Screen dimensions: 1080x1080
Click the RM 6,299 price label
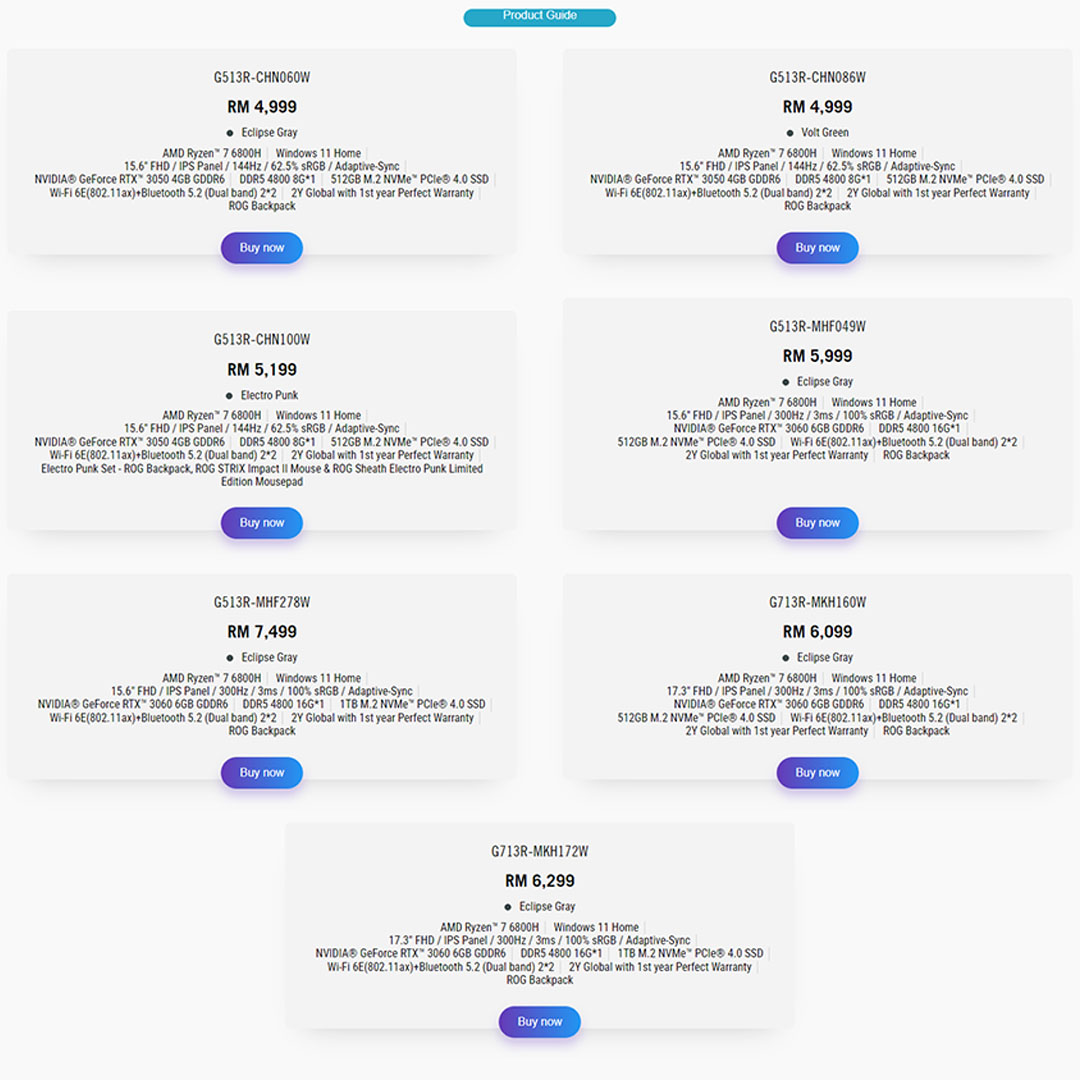point(539,880)
